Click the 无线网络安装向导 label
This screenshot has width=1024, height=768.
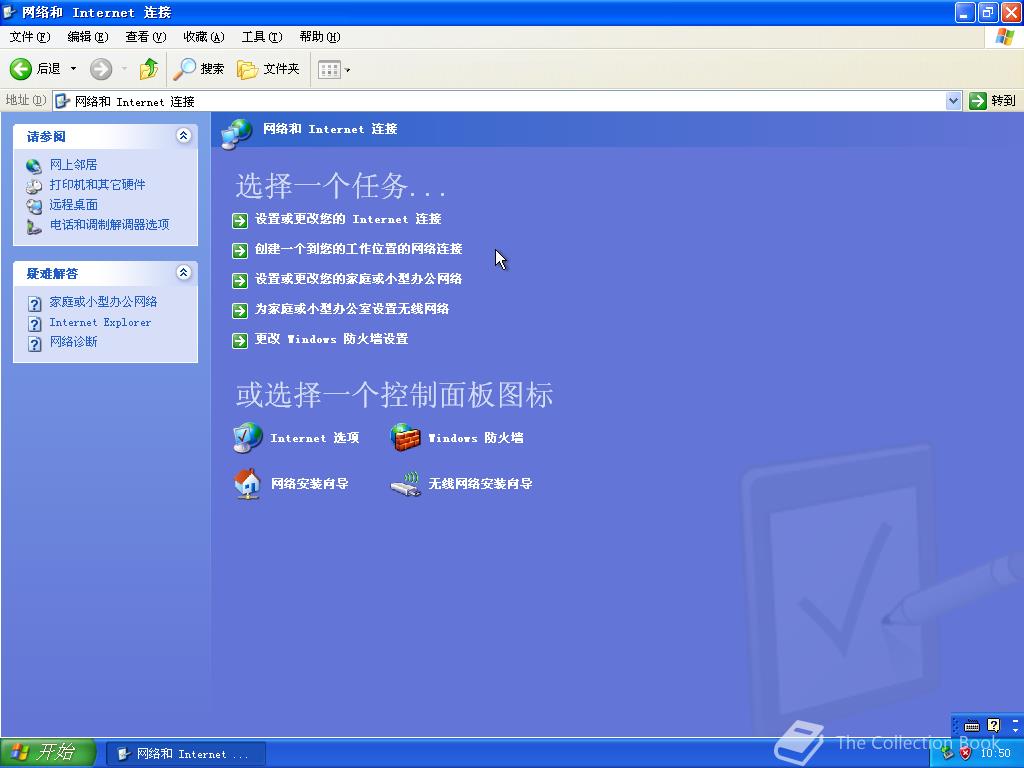click(480, 484)
